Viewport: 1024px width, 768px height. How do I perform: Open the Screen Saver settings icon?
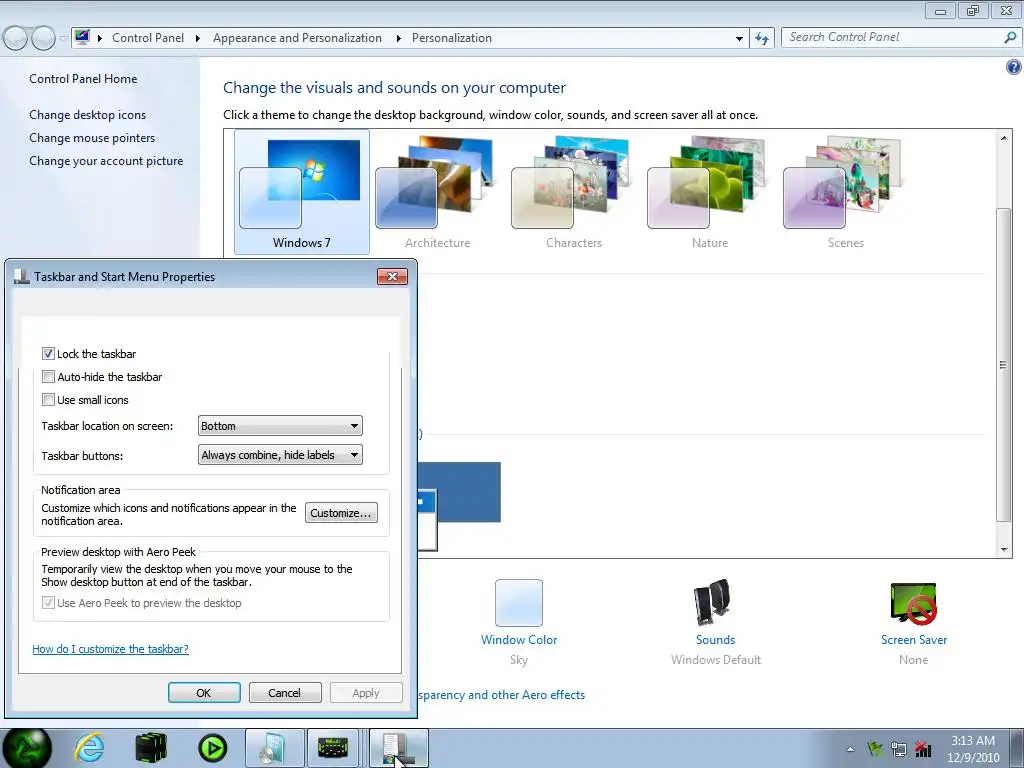click(x=913, y=603)
